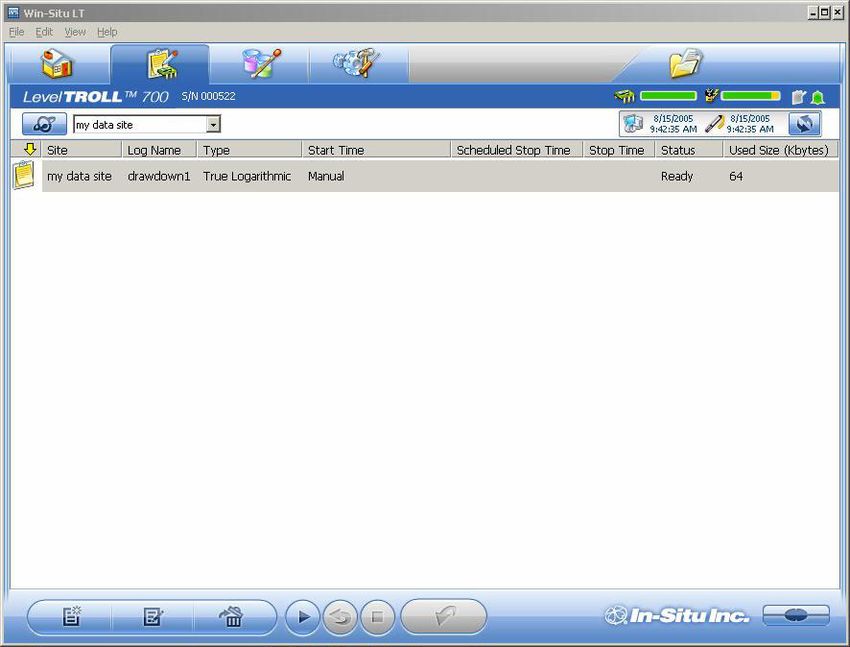Start the log with the play button

[x=302, y=617]
